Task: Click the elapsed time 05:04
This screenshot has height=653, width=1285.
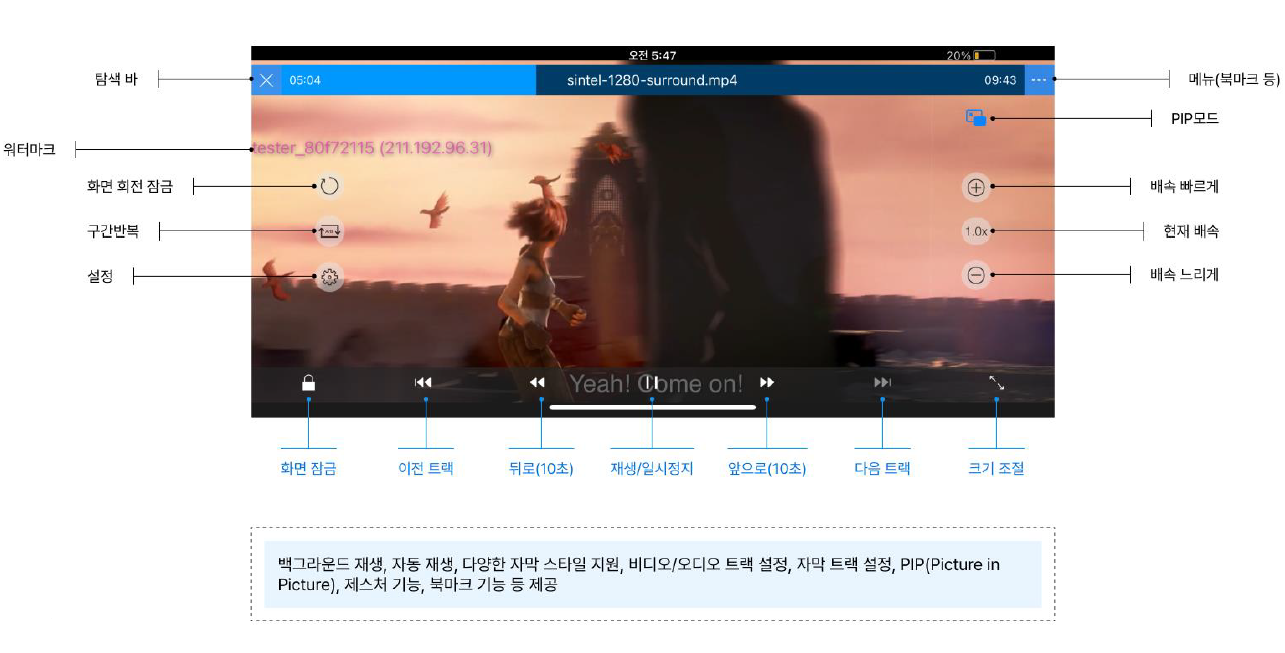Action: (305, 80)
